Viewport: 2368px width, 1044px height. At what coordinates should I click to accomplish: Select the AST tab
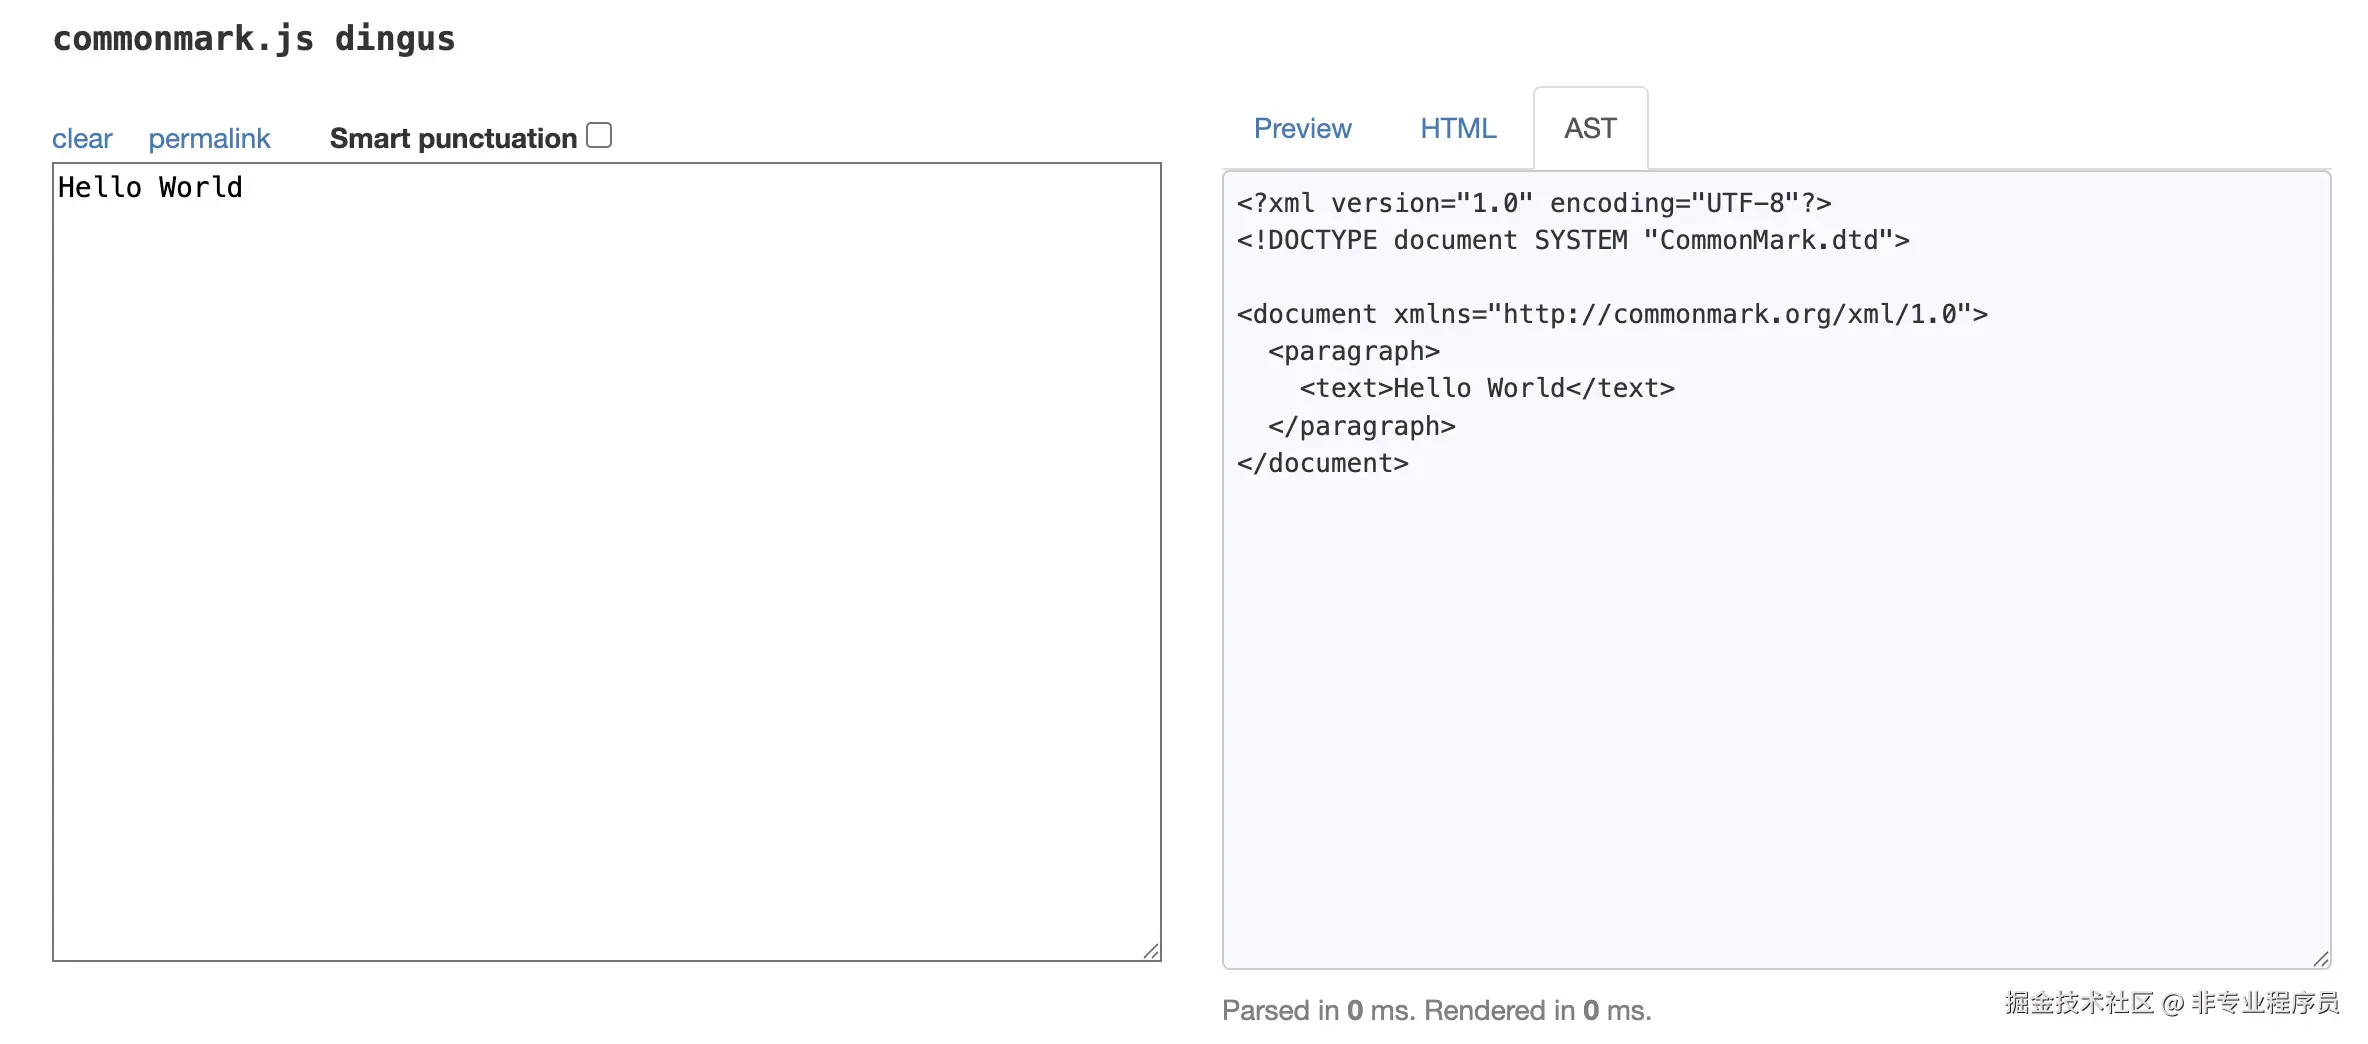[x=1590, y=129]
